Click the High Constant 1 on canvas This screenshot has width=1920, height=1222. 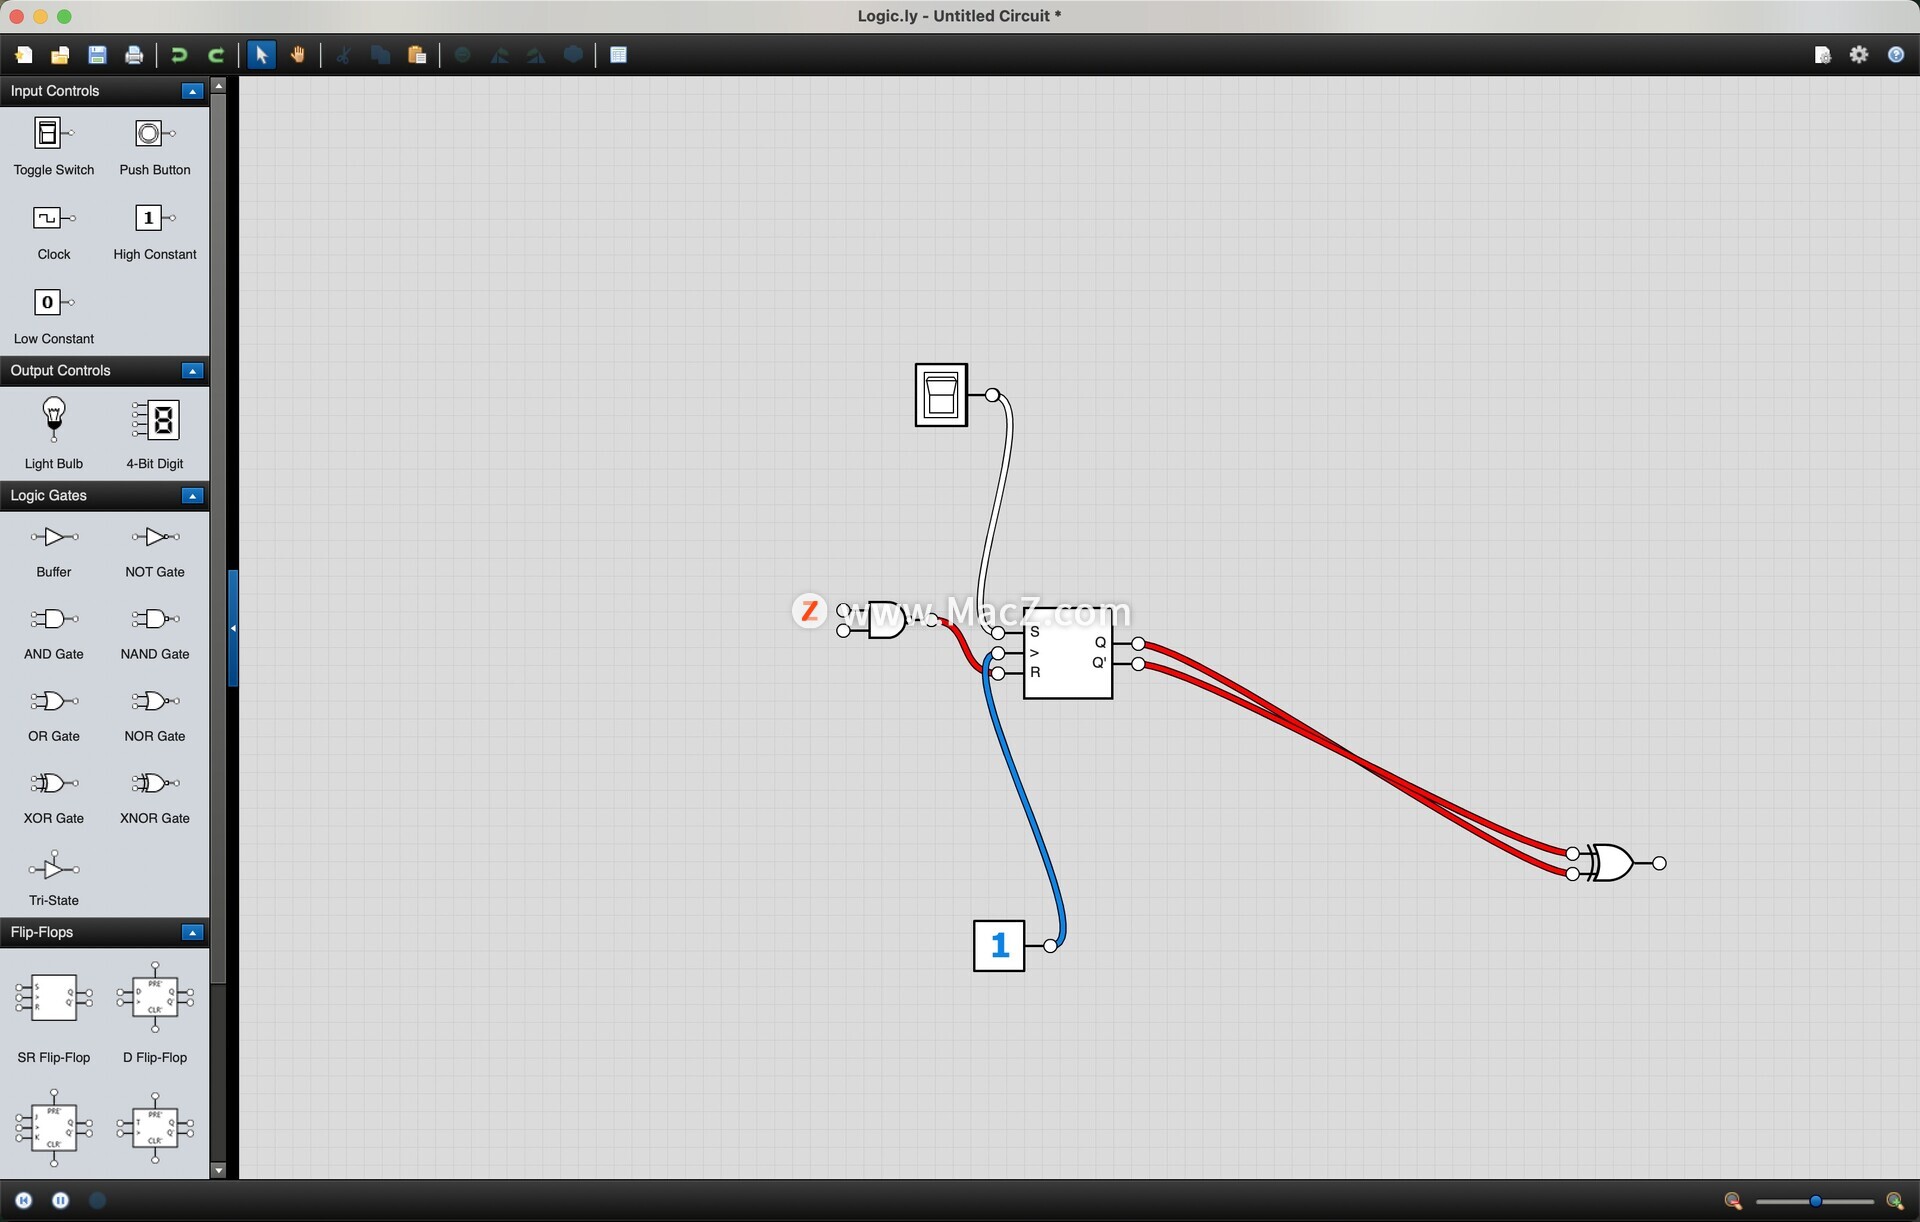point(998,945)
